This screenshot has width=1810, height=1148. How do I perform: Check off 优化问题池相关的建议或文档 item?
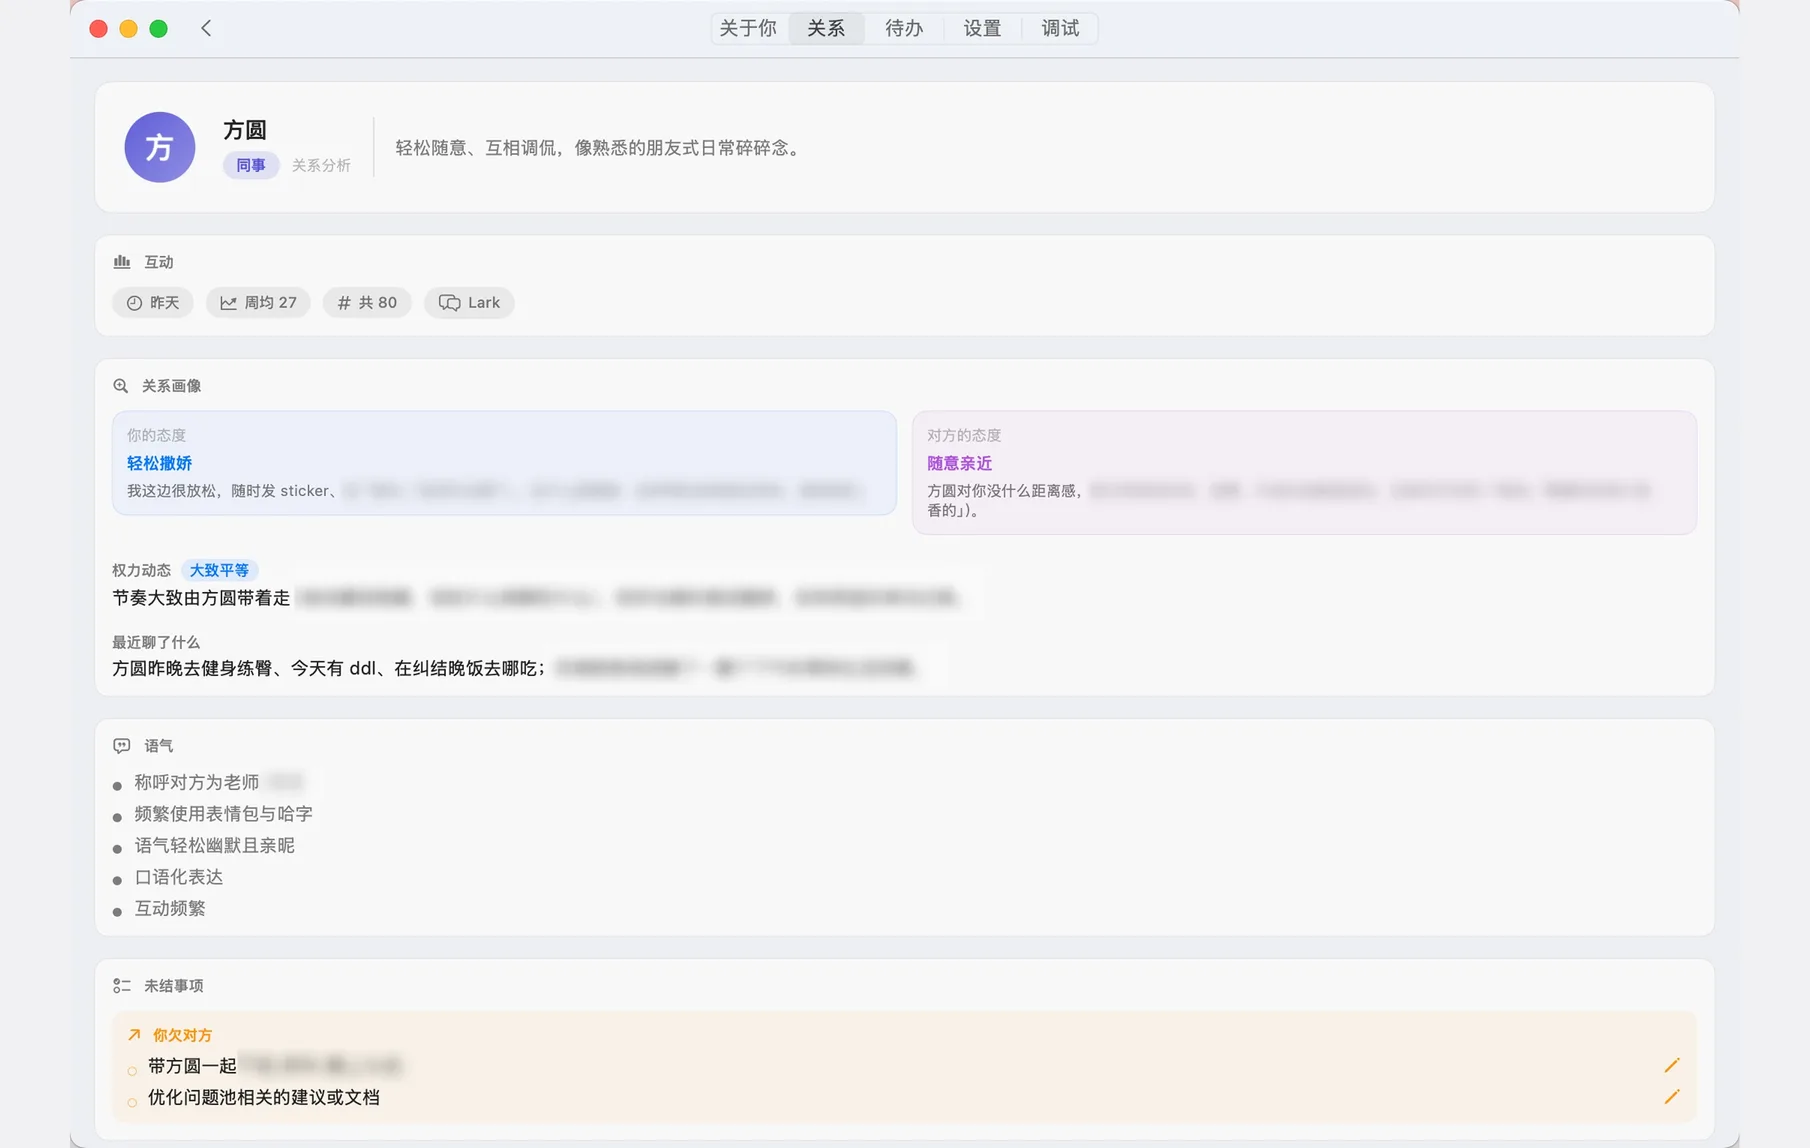(x=132, y=1102)
